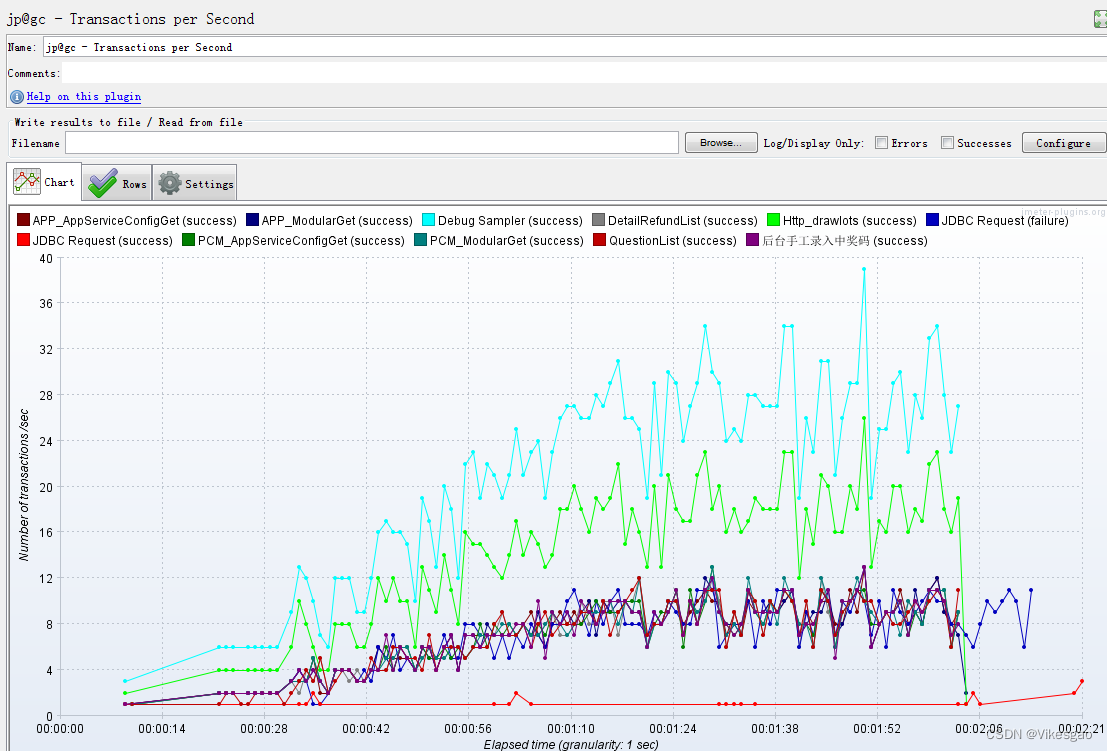Focus the Comments input field
The image size is (1107, 751).
point(584,73)
